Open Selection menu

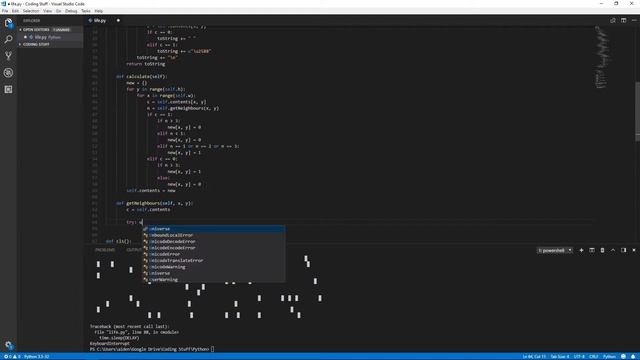pyautogui.click(x=31, y=11)
